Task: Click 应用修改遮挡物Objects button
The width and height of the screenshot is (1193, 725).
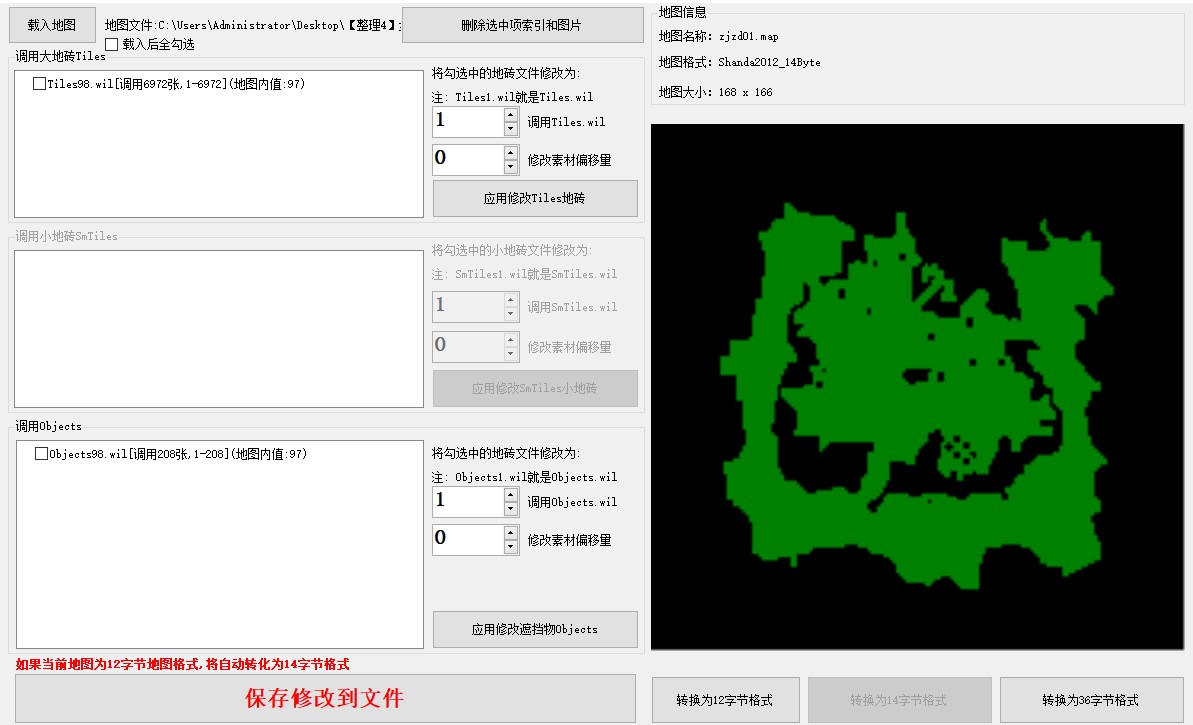Action: (534, 629)
